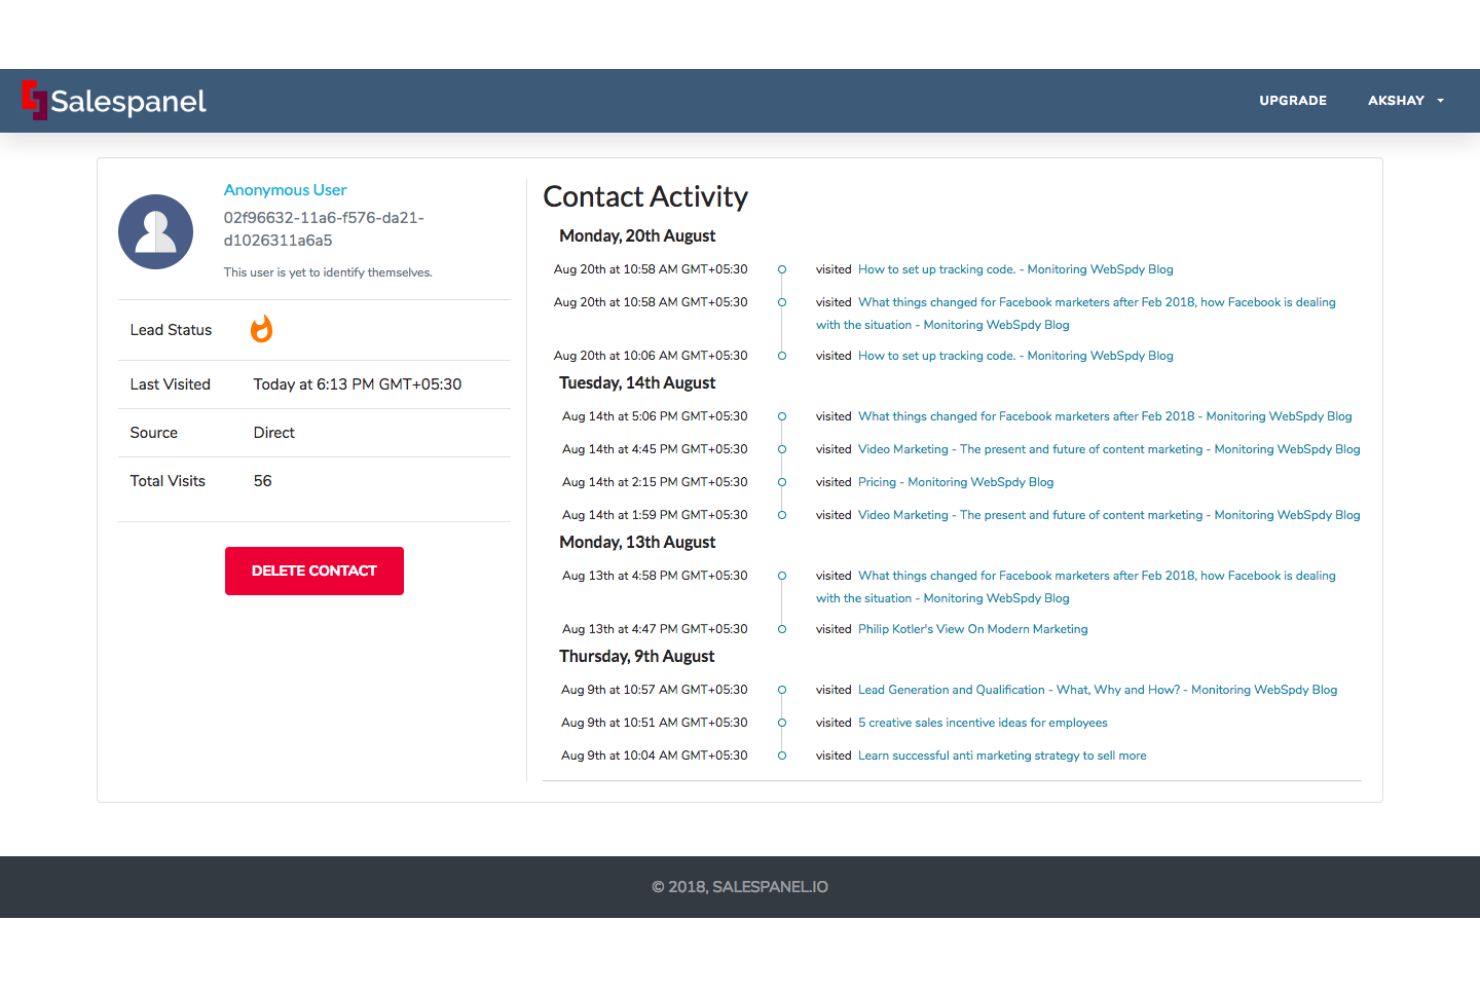Click the timeline marker for Aug 13th 4:47 PM

(x=782, y=630)
